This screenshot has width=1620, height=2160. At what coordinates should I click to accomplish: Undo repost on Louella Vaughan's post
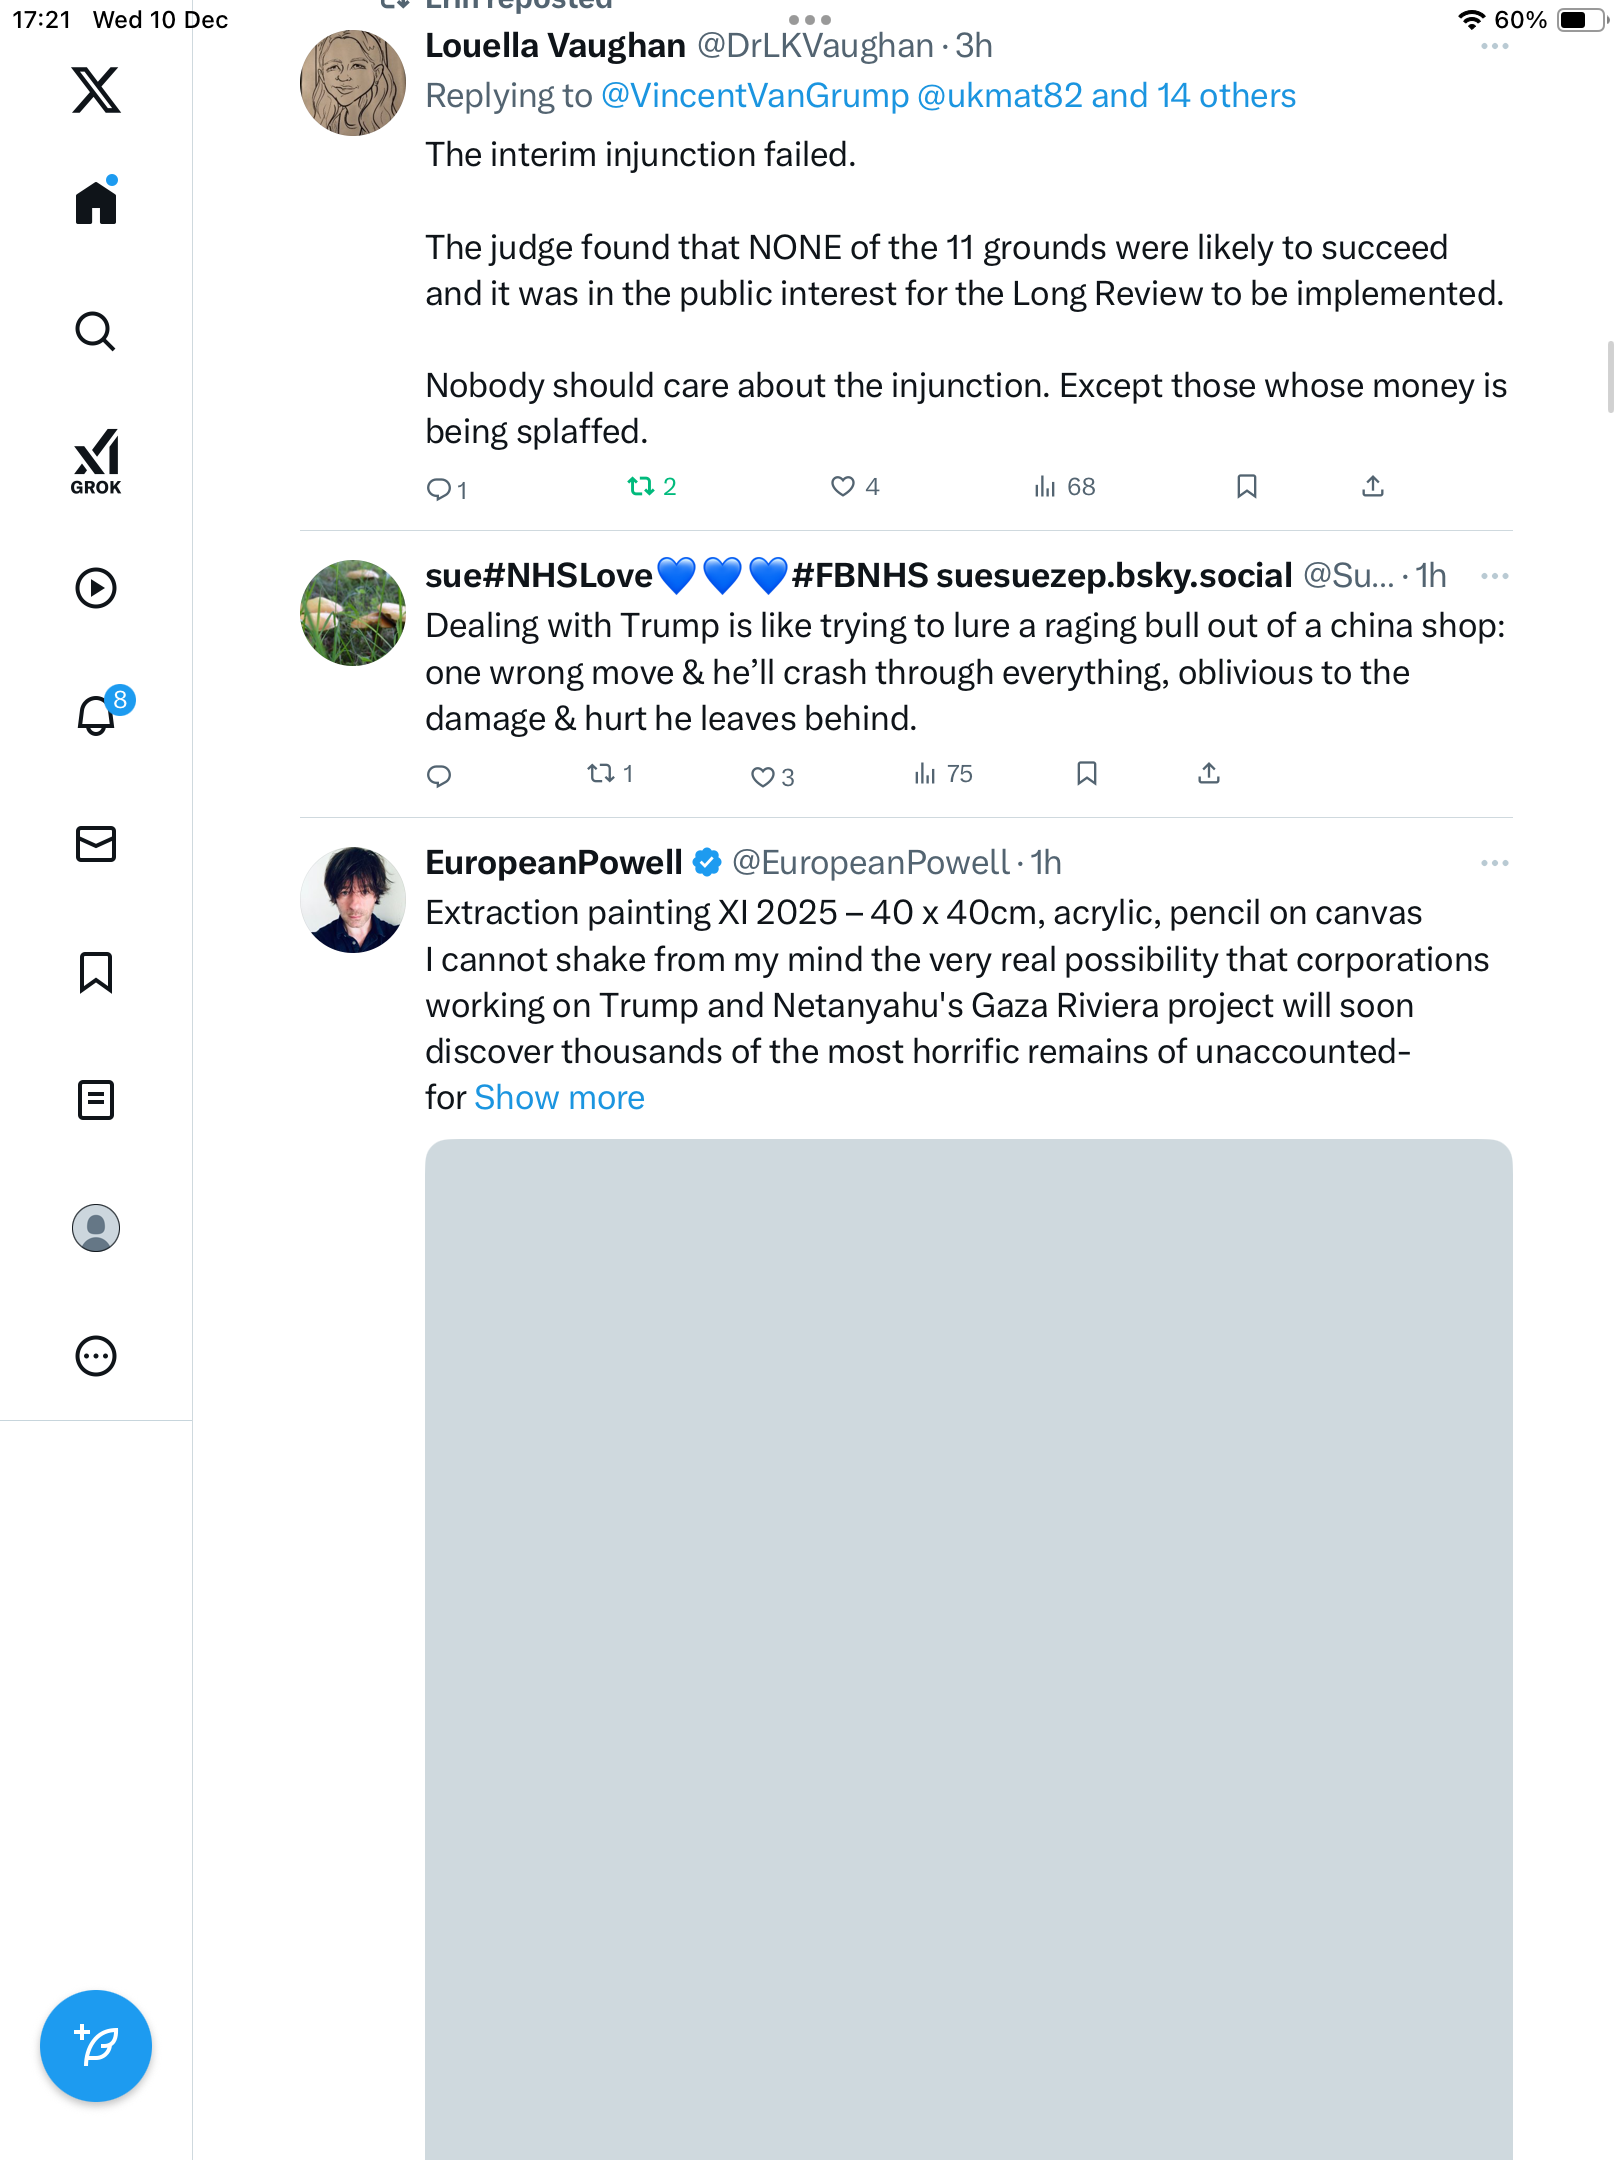[641, 487]
